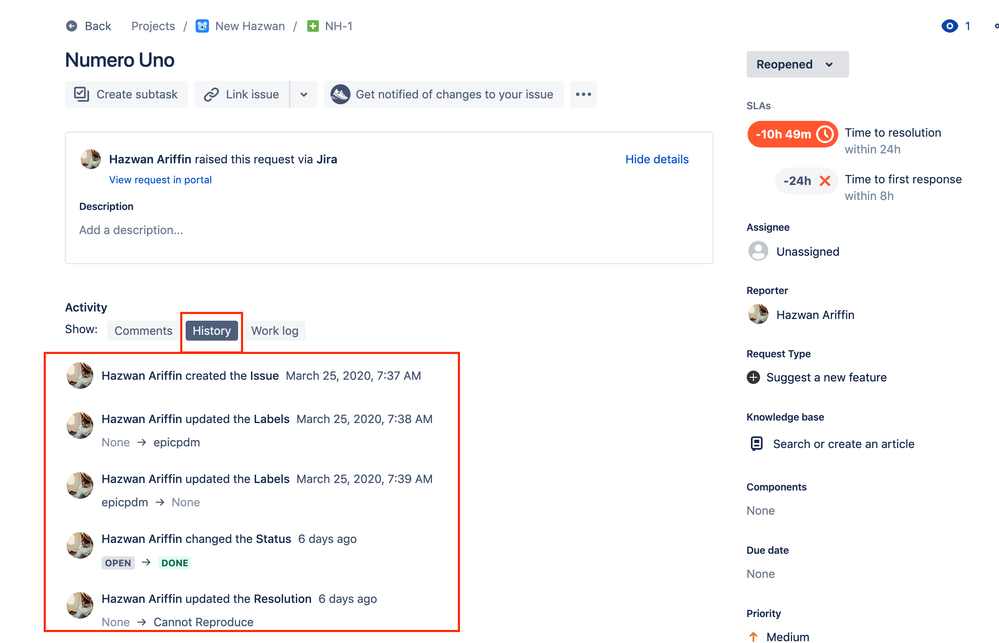The width and height of the screenshot is (999, 643).
Task: Click the -10h 49m SLA badge
Action: coord(792,134)
